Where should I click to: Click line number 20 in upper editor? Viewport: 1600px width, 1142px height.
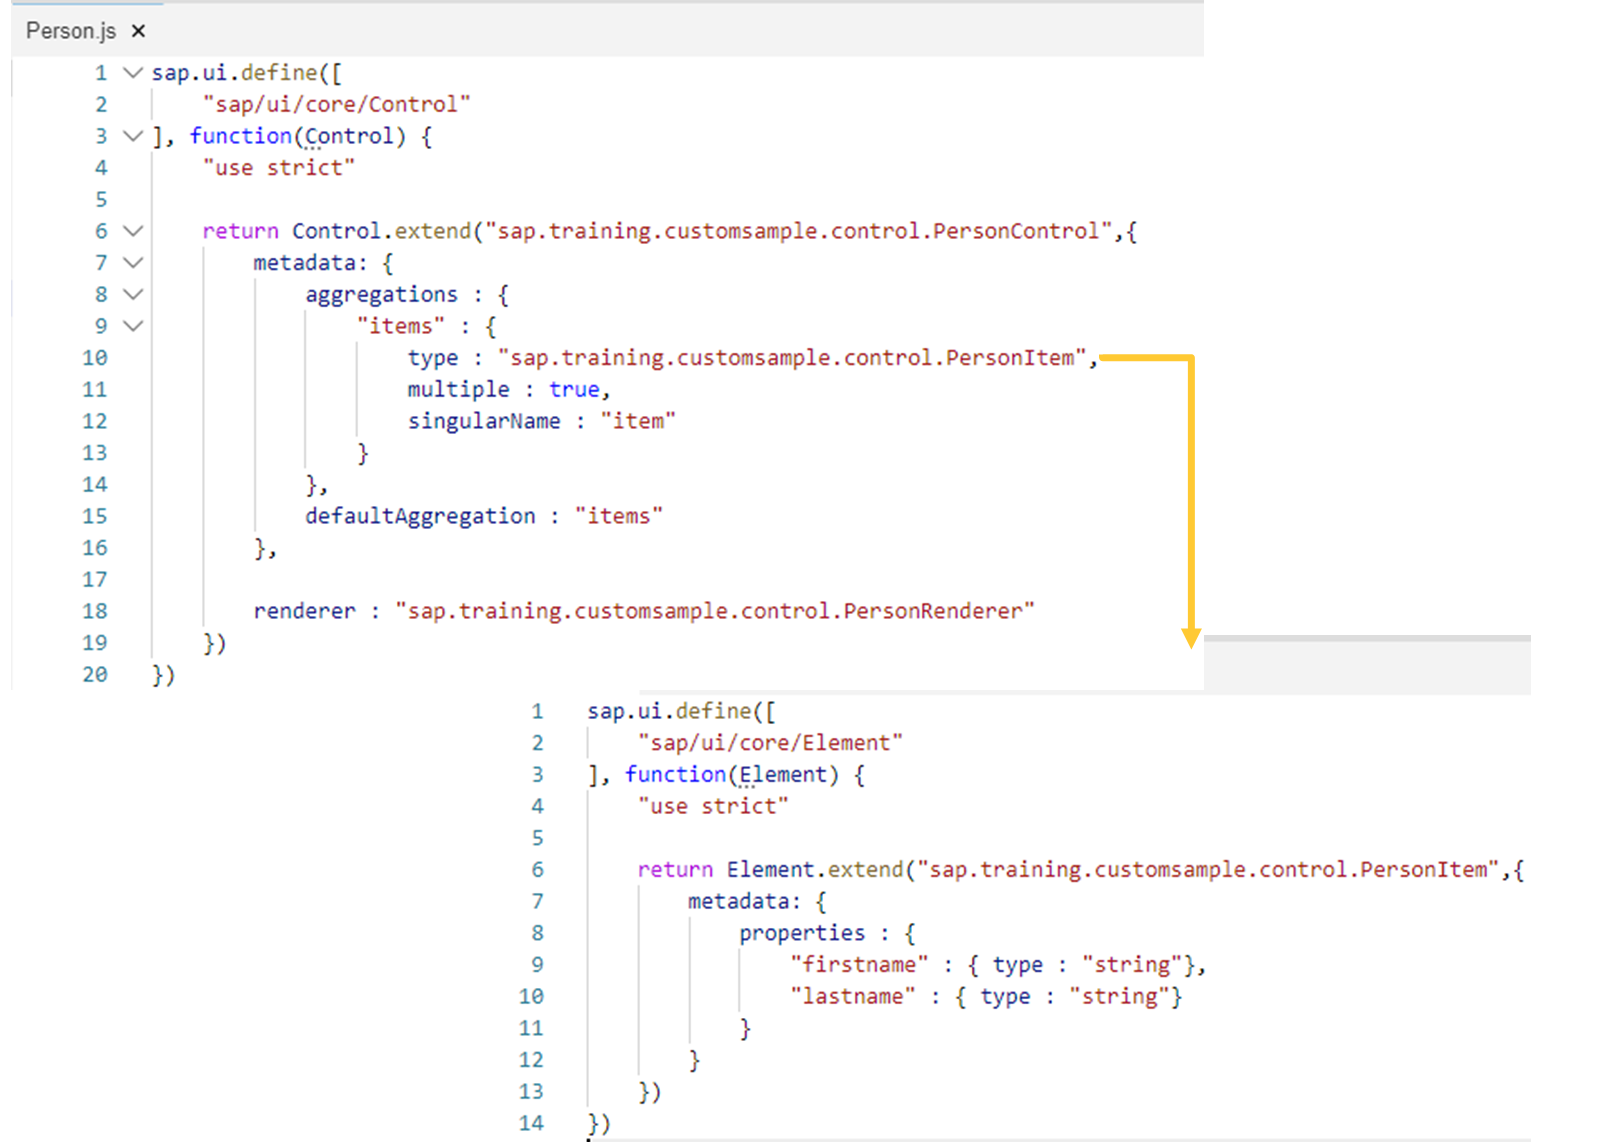point(95,675)
